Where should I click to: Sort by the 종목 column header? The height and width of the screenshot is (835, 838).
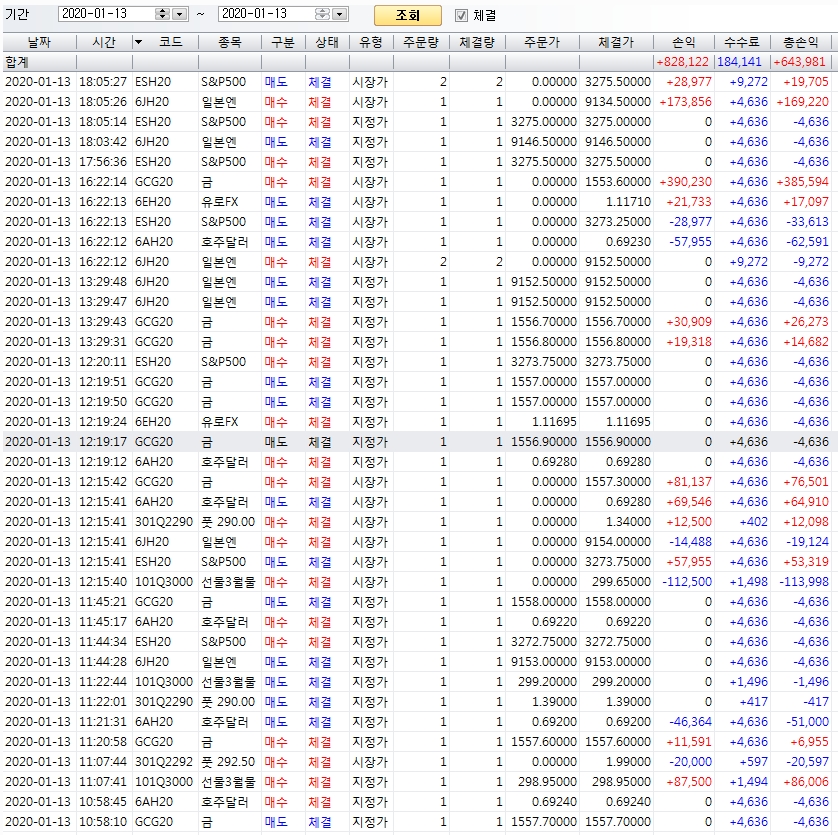pyautogui.click(x=230, y=42)
